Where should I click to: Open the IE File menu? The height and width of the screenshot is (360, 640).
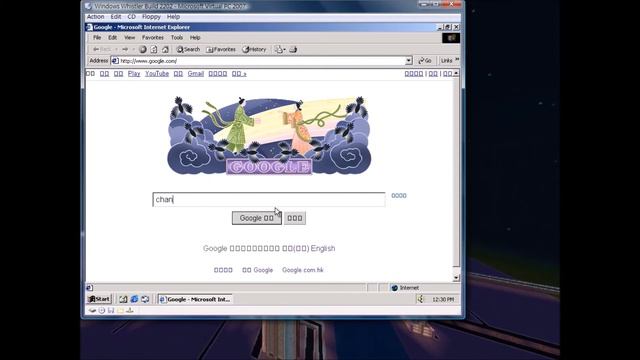pos(97,38)
